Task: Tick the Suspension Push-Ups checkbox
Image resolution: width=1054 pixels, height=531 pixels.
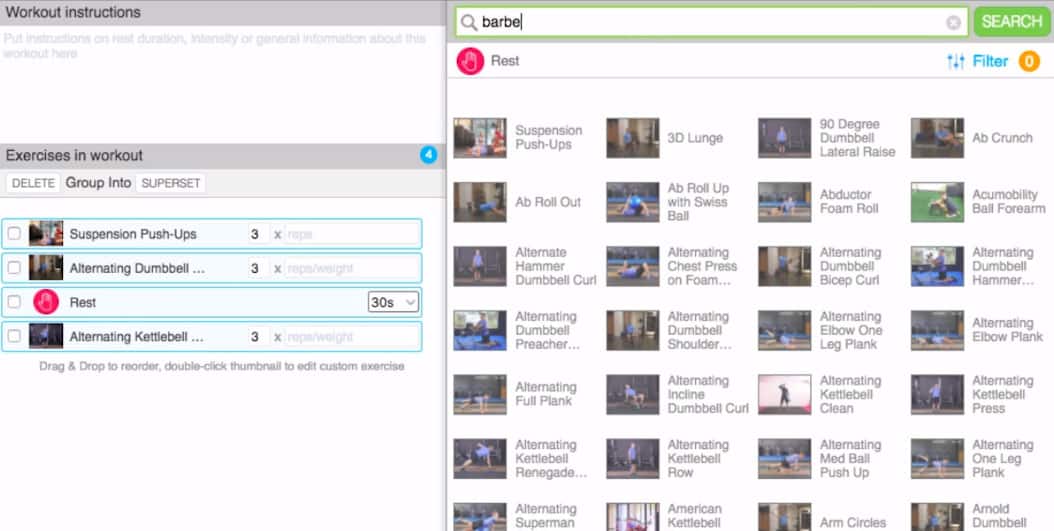Action: coord(14,234)
